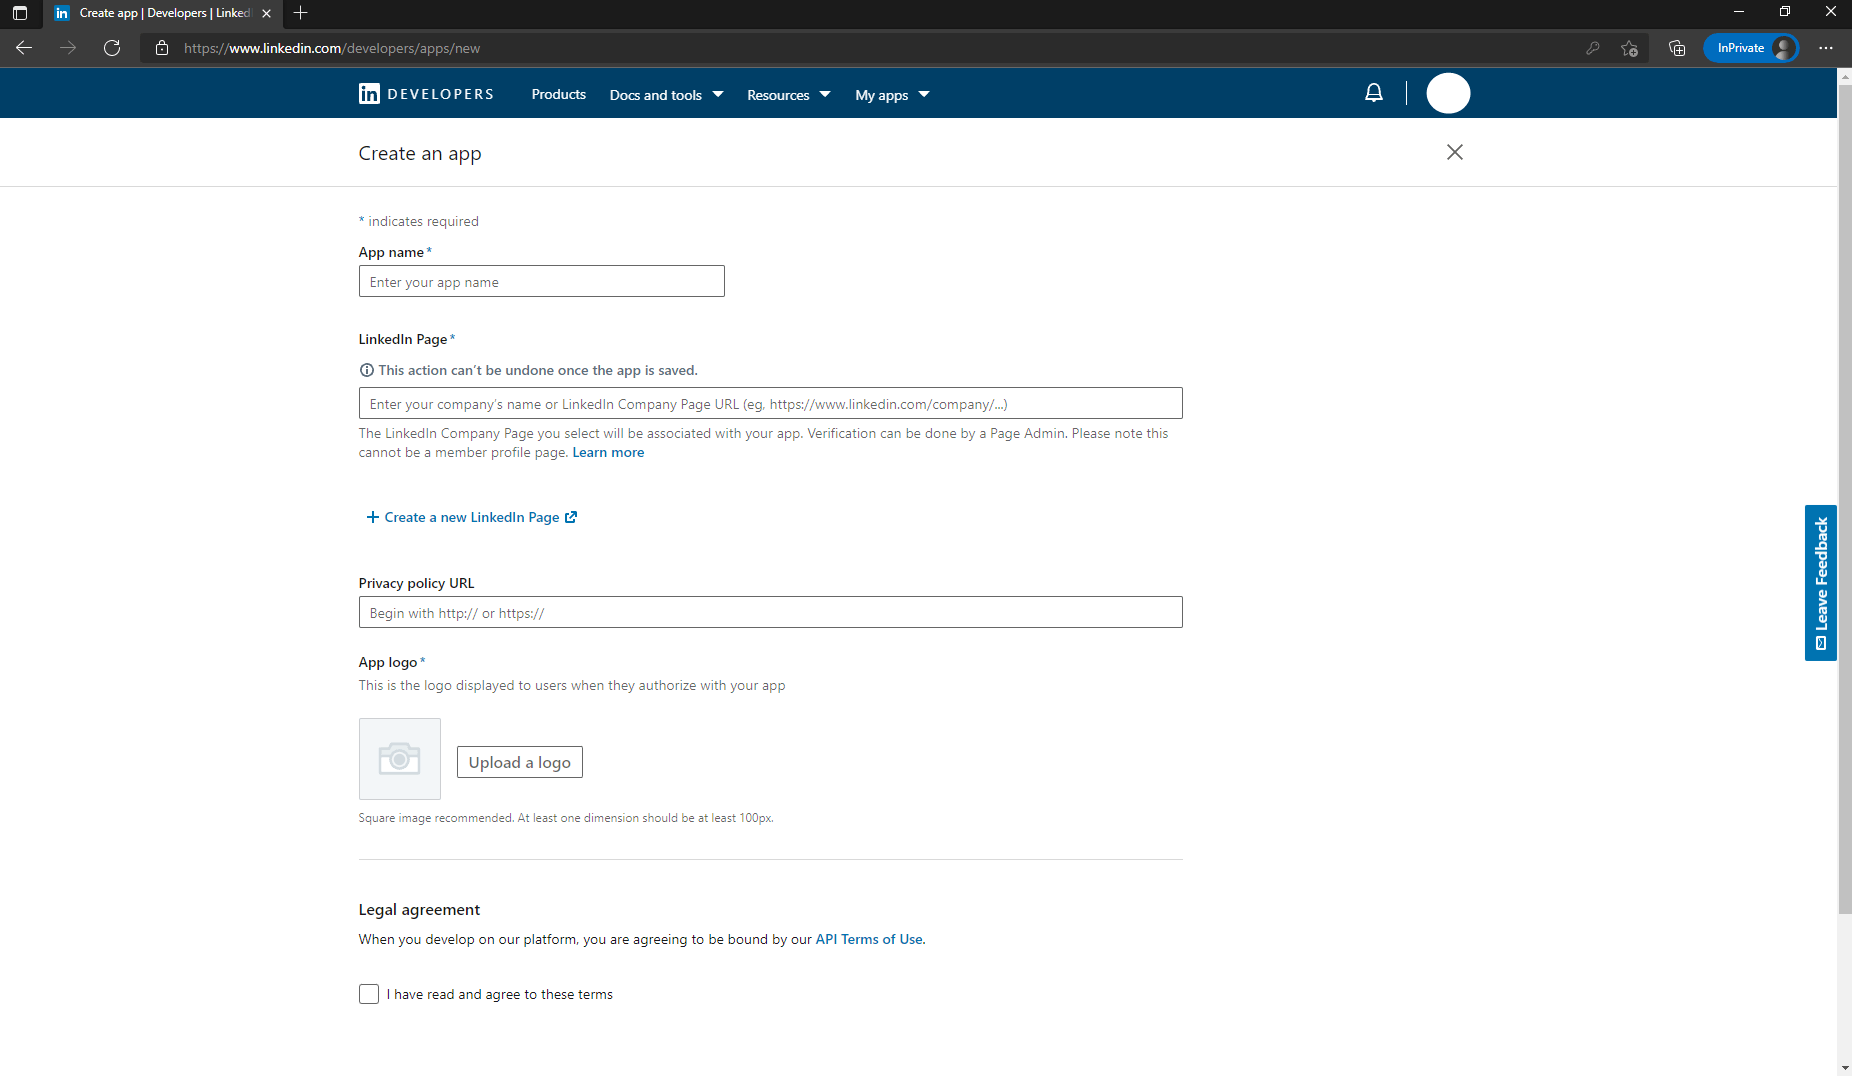Click the Upload a logo button
The width and height of the screenshot is (1852, 1076).
click(519, 761)
